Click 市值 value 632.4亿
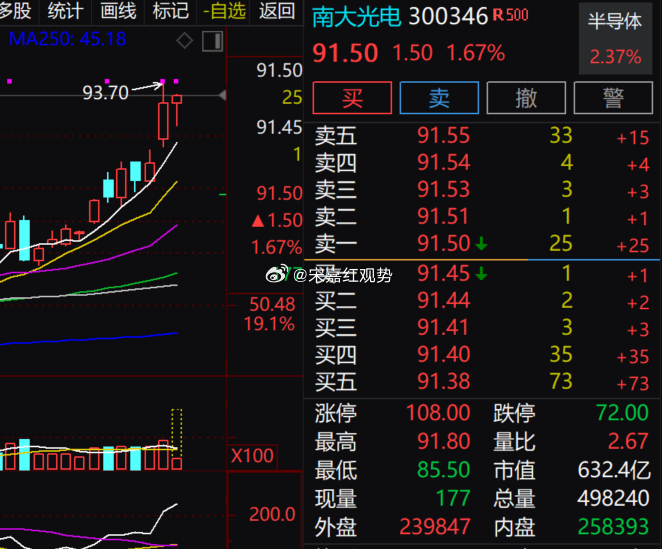Screen dimensions: 662x549 614,470
